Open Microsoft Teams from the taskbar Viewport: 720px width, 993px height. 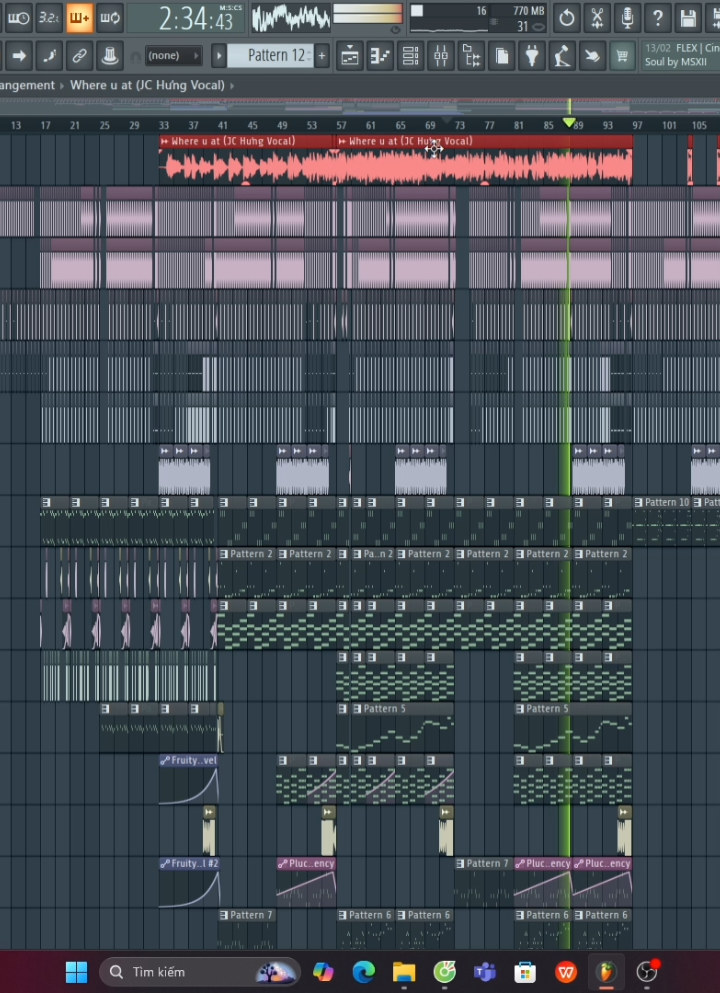(485, 971)
